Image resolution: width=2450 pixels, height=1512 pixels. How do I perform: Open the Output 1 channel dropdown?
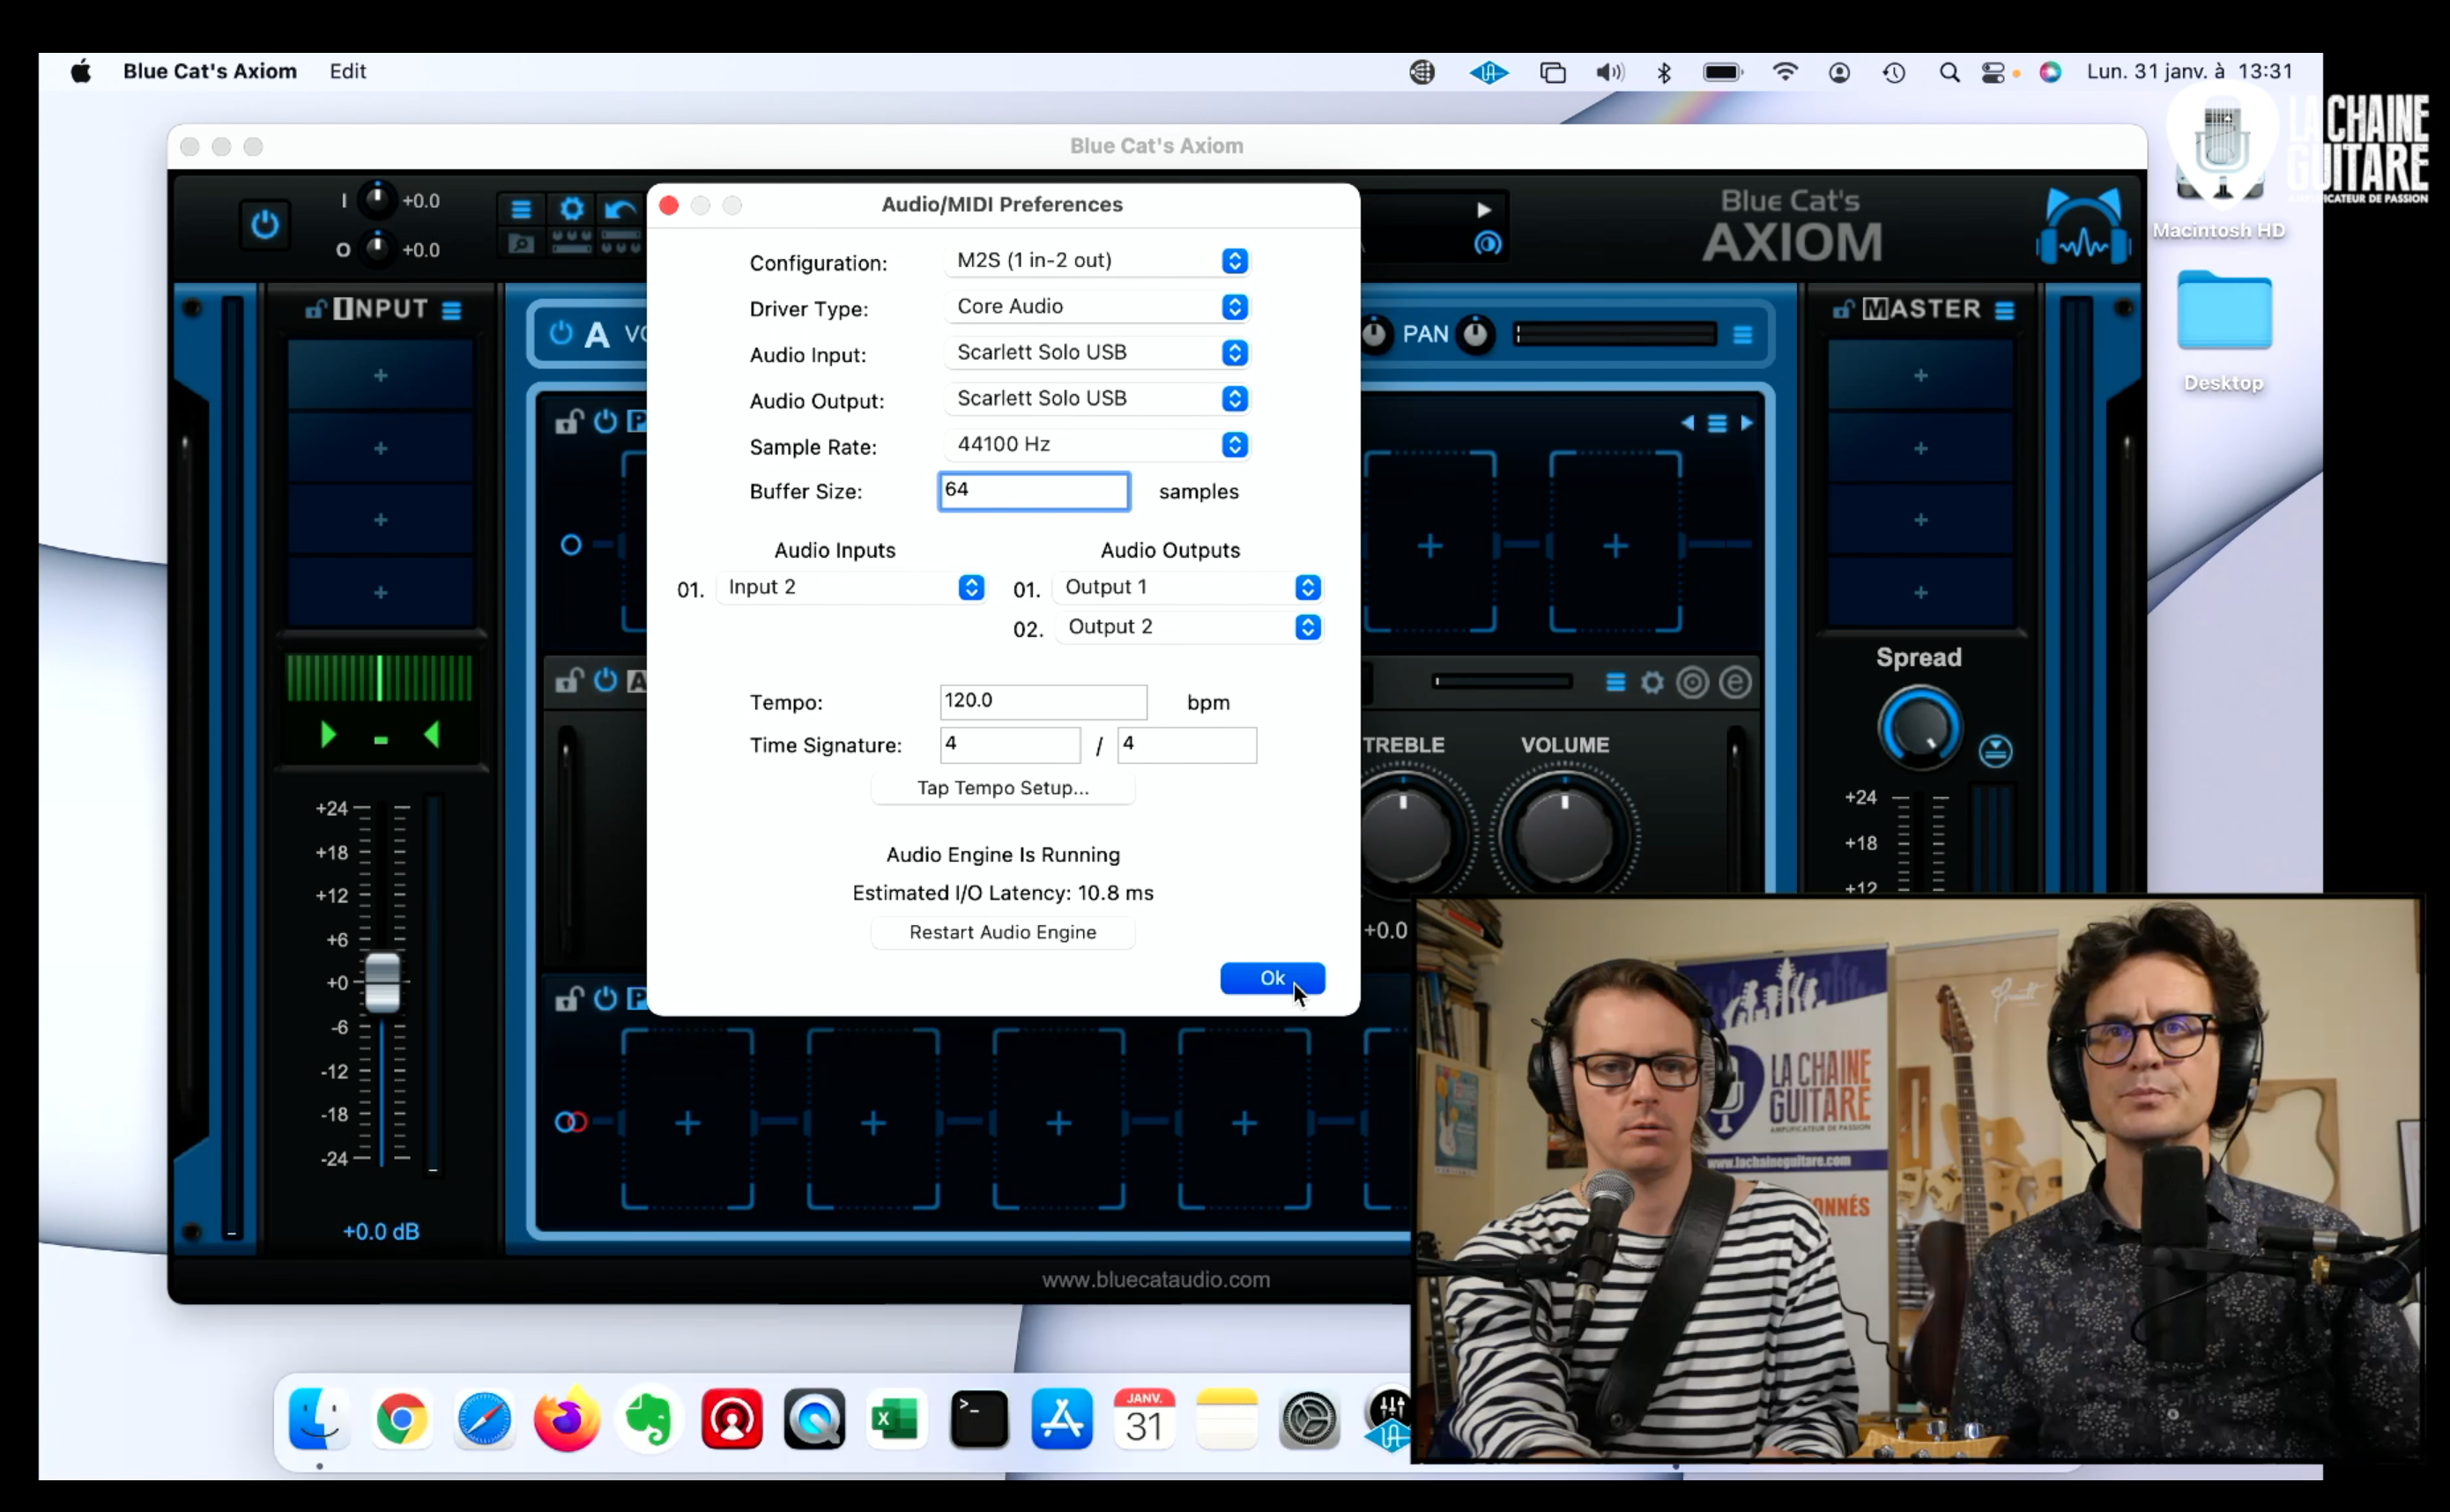click(1188, 588)
